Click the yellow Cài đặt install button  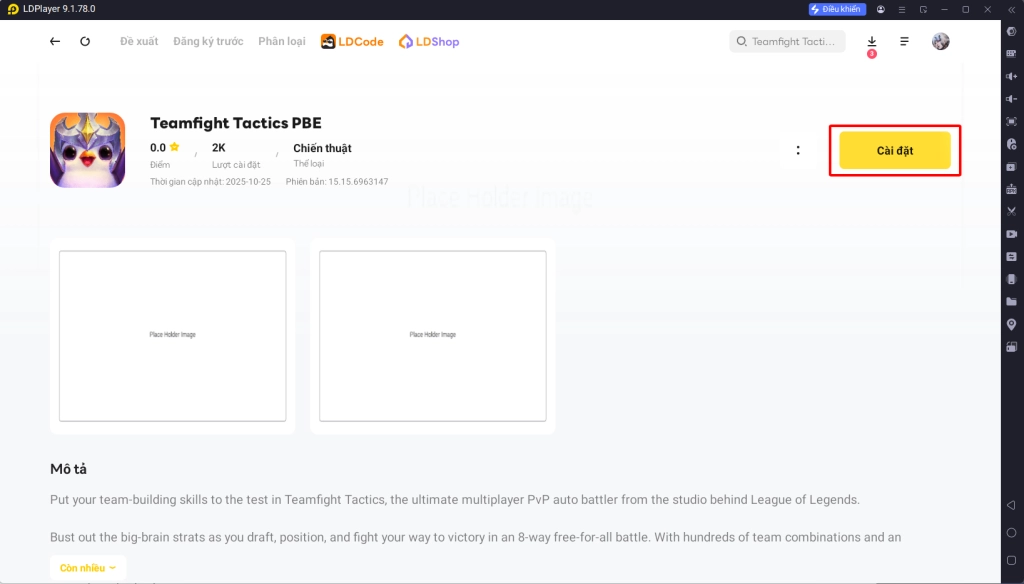point(894,150)
